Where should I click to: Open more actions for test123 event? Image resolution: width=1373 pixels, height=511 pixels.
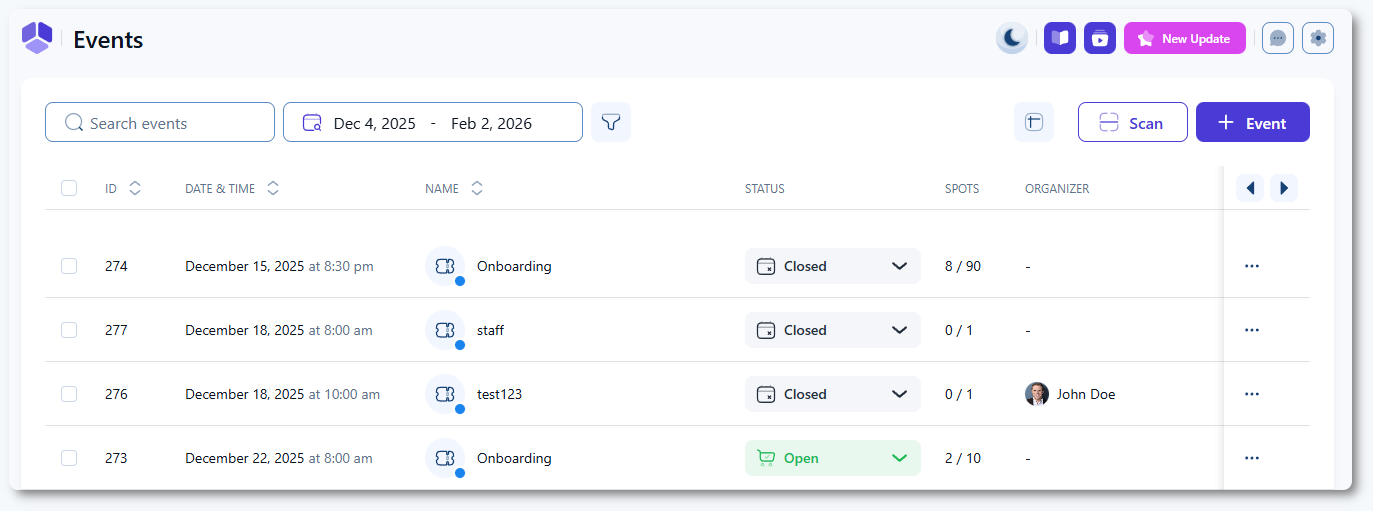point(1251,394)
